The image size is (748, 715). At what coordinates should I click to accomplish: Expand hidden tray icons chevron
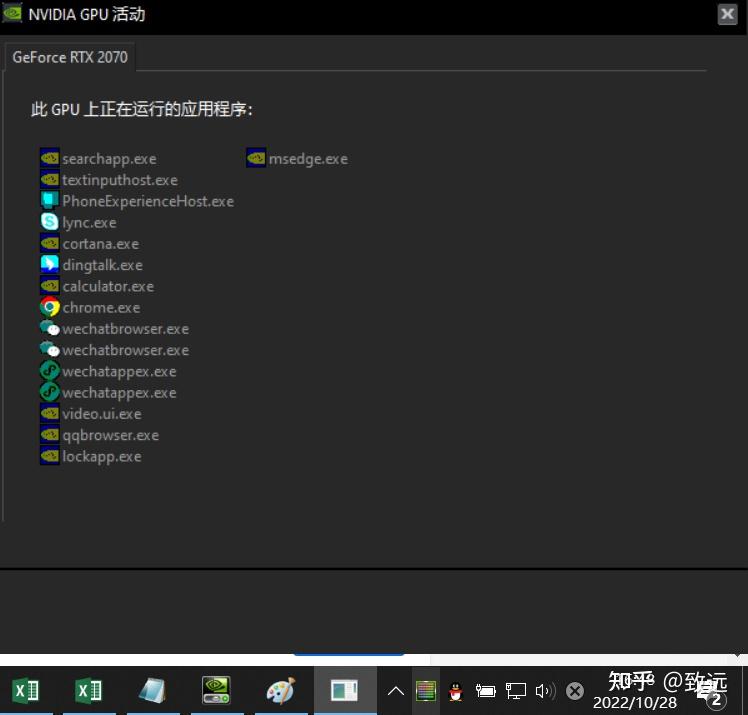[395, 691]
